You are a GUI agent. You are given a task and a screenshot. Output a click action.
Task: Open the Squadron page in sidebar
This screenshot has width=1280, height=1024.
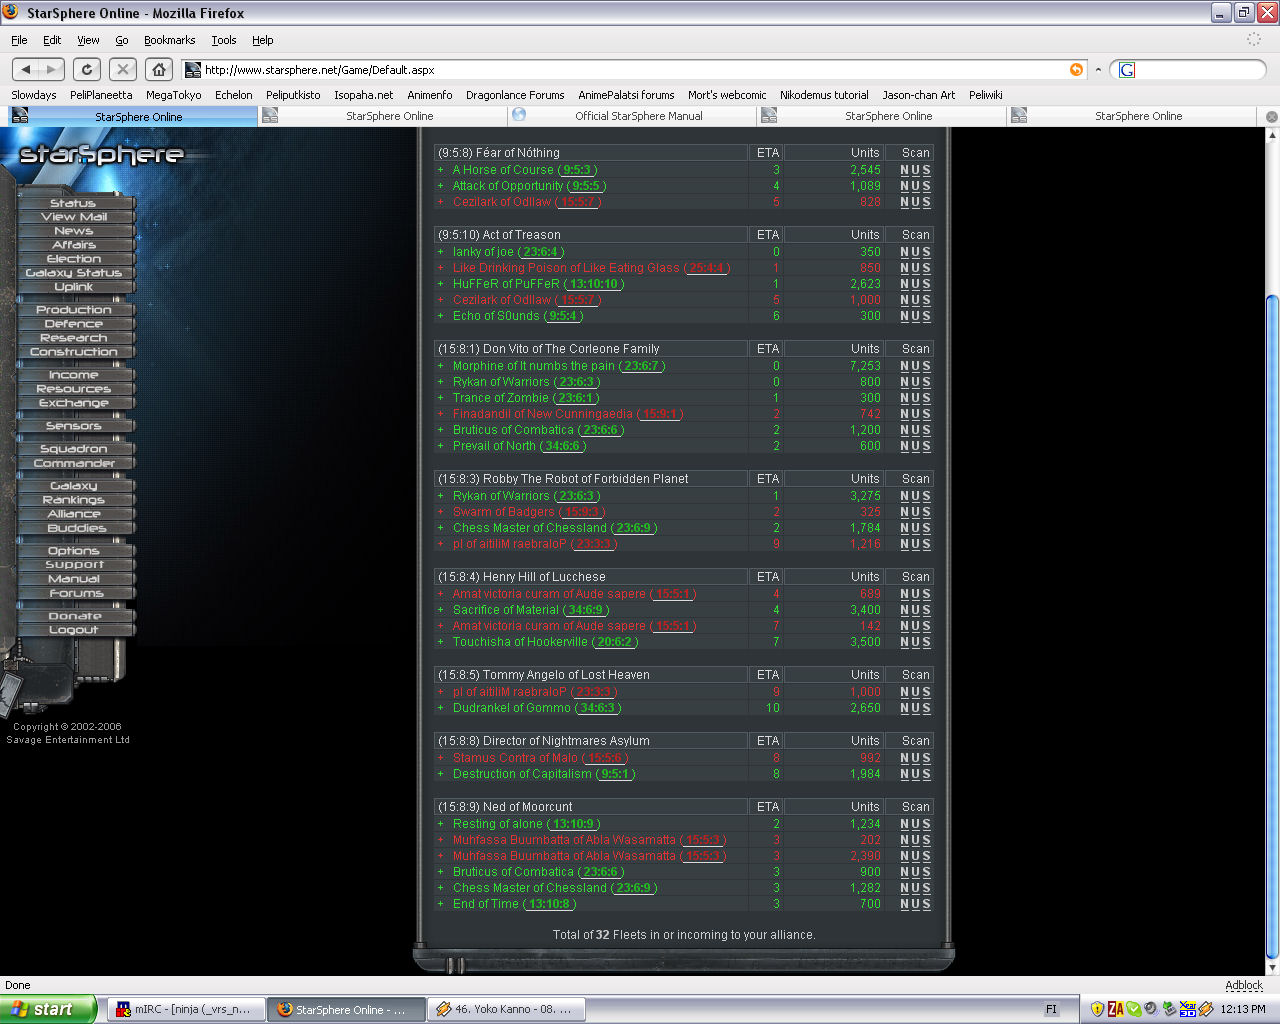coord(74,449)
